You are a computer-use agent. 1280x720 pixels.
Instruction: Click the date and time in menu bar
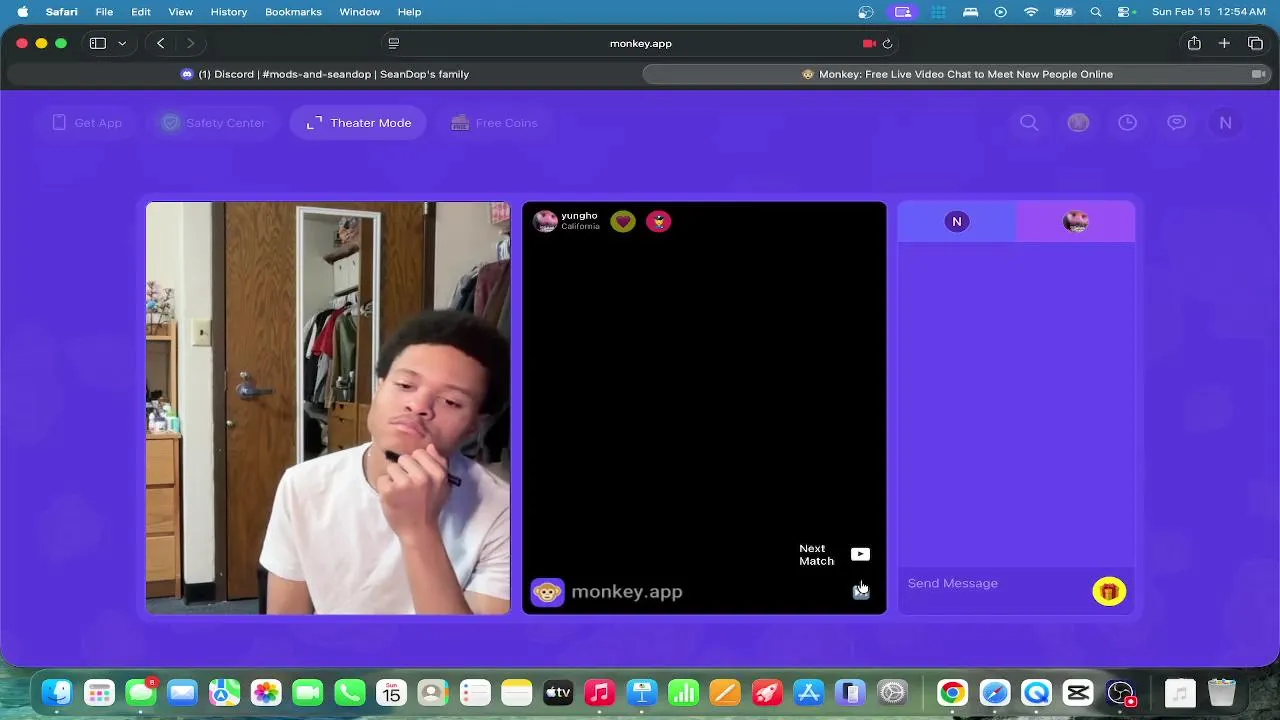(x=1208, y=12)
